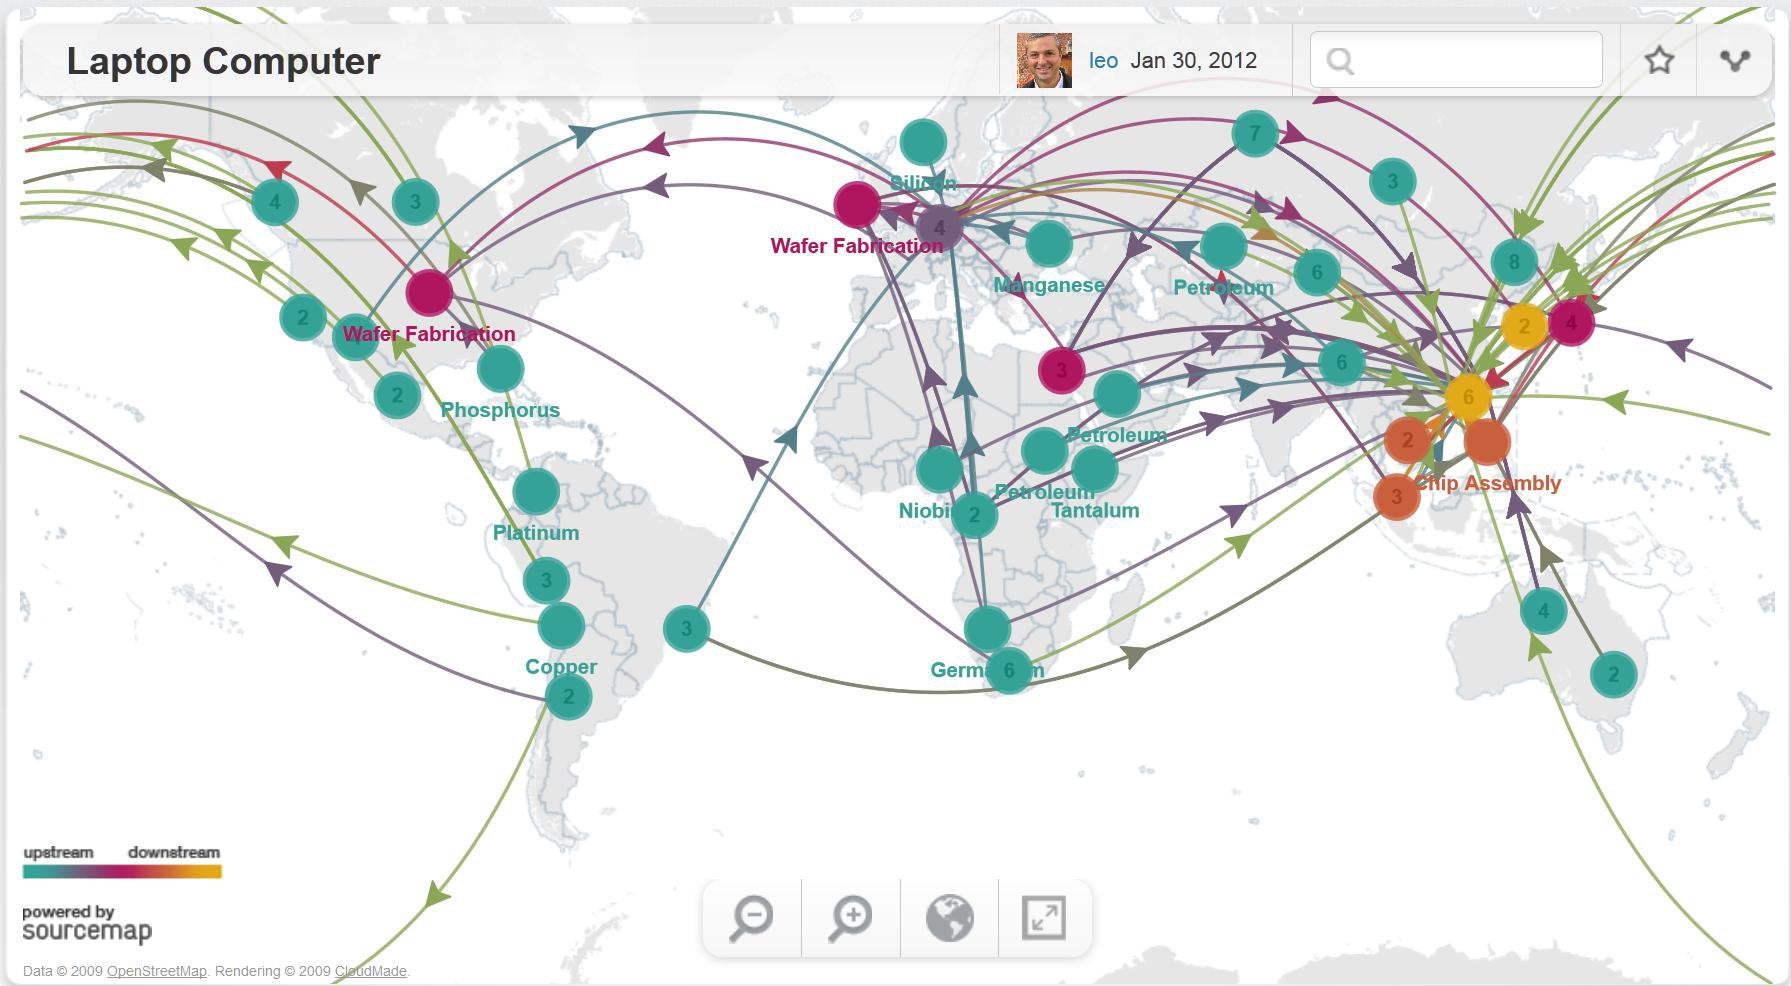
Task: Open leo's profile picture
Action: click(1044, 61)
